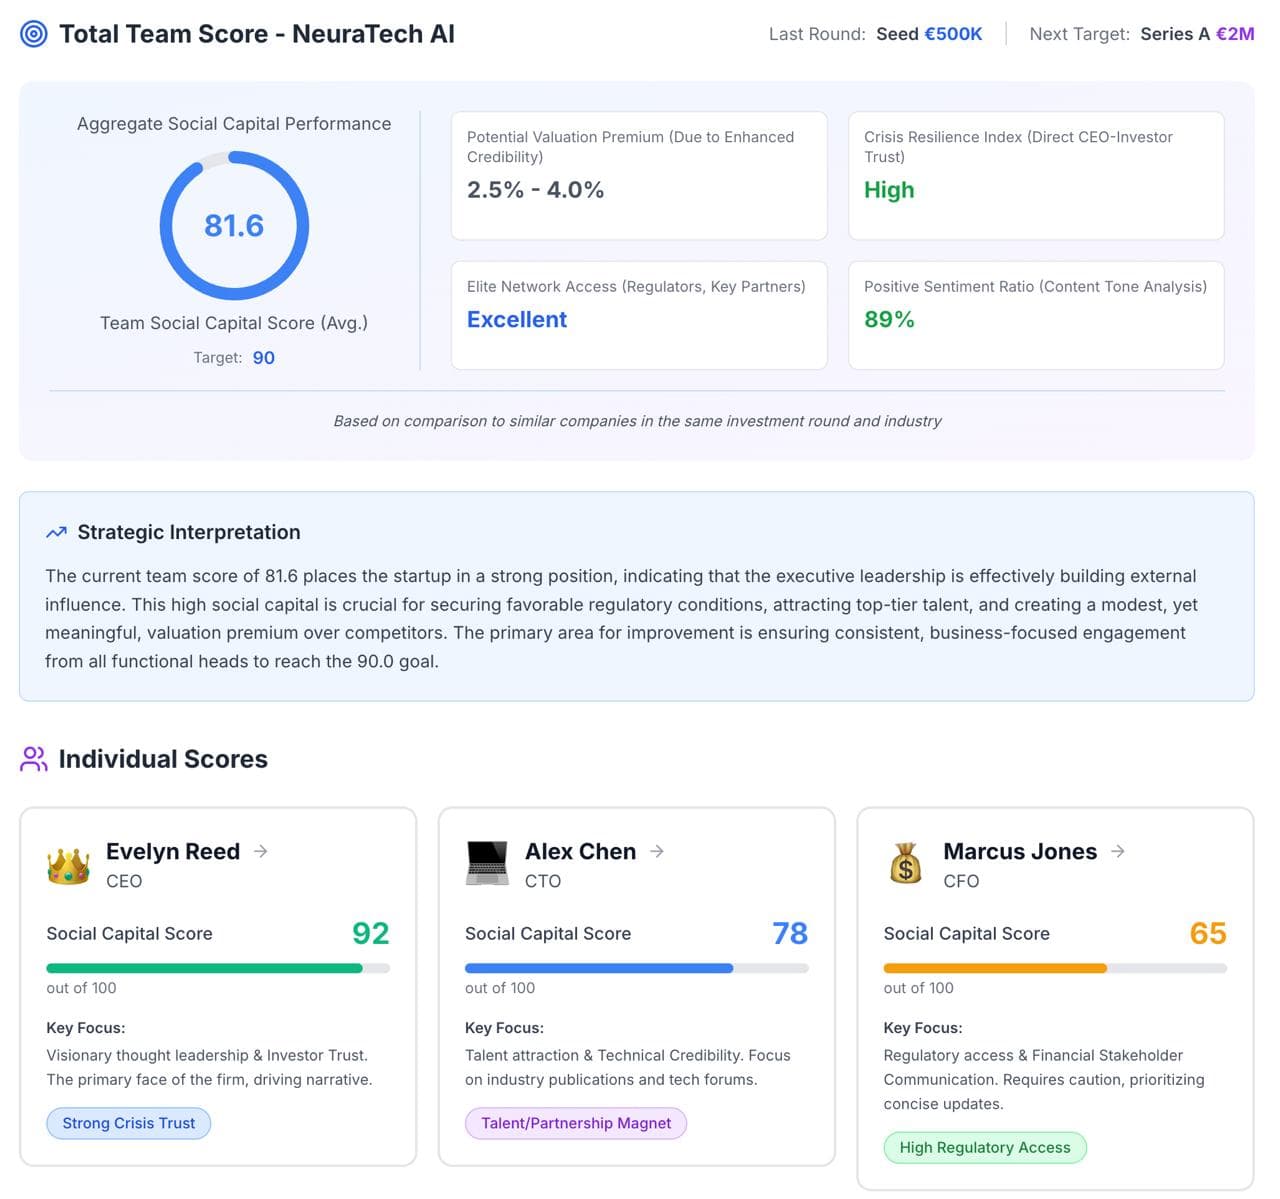Expand Evelyn Reed's profile arrow
This screenshot has width=1280, height=1199.
[261, 852]
